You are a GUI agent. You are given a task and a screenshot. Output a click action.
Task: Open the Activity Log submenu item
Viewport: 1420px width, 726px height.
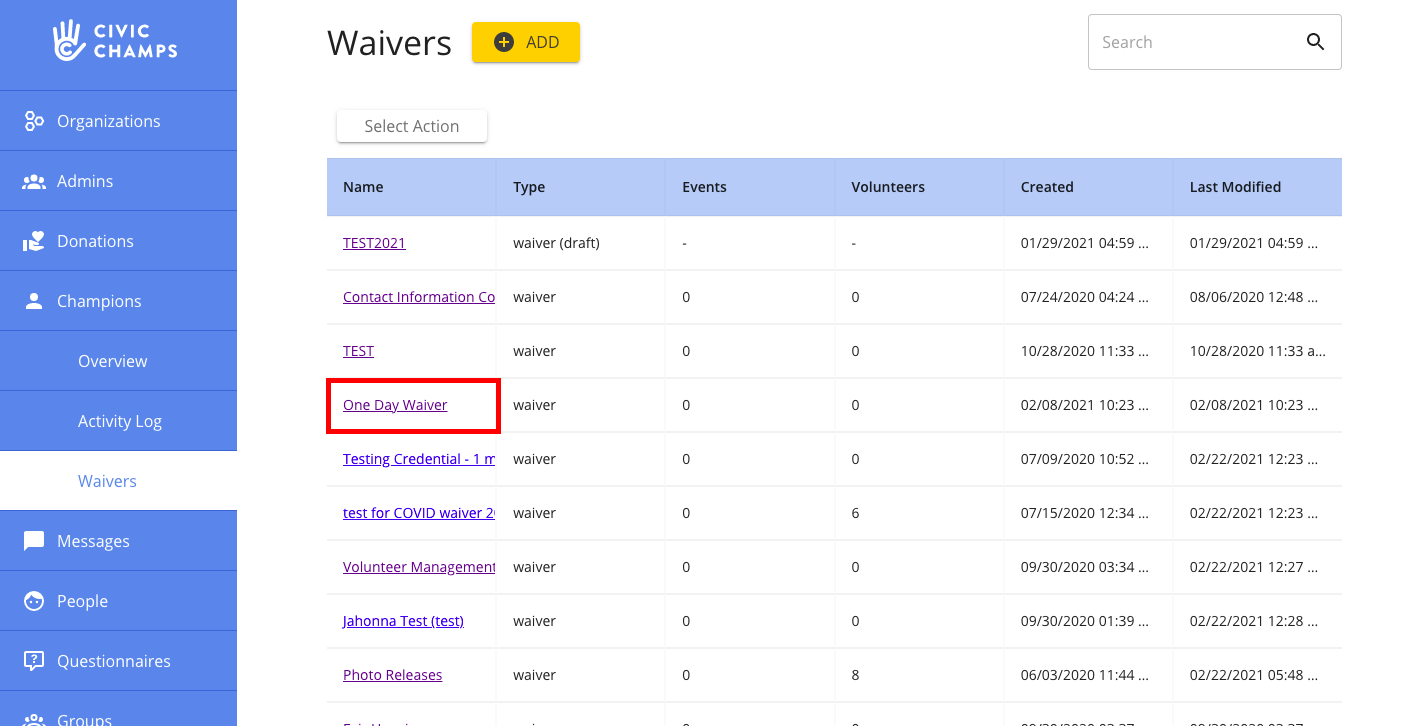[118, 421]
